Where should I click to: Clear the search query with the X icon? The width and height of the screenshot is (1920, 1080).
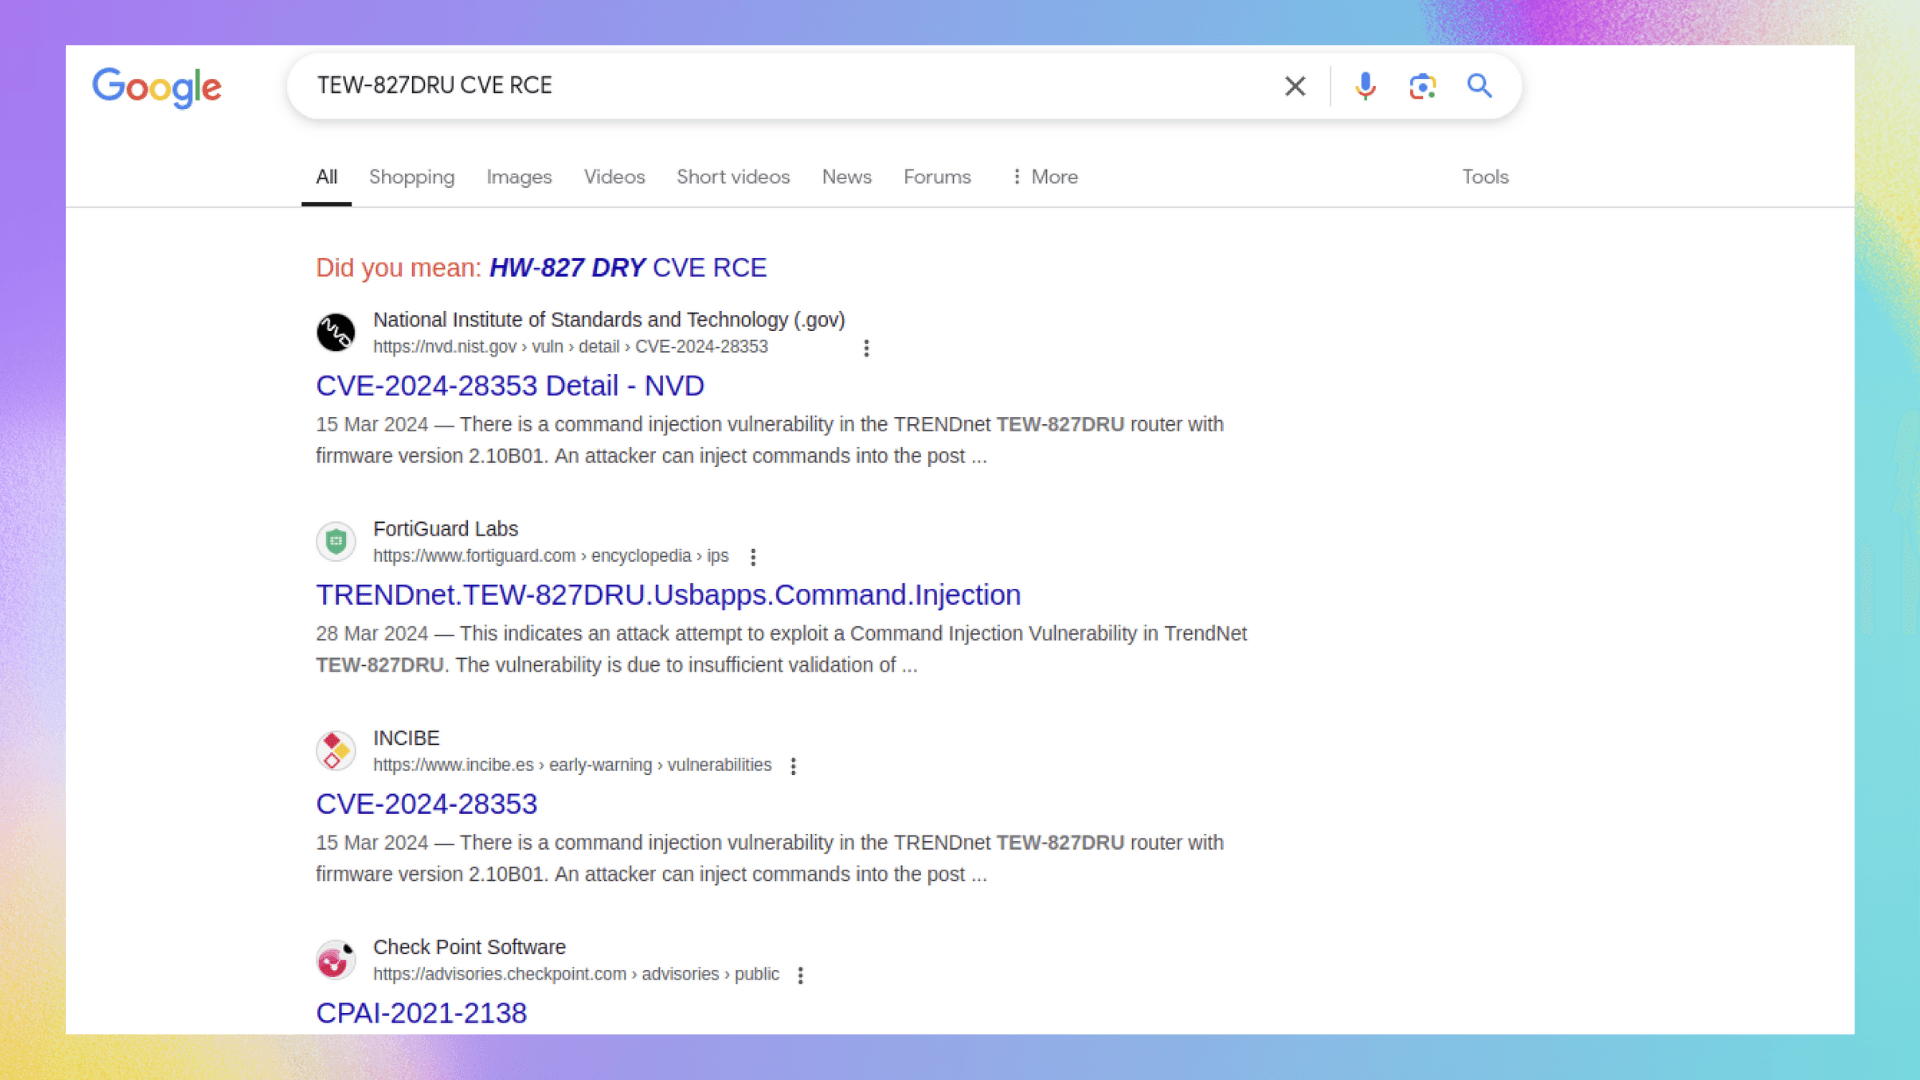pyautogui.click(x=1295, y=86)
